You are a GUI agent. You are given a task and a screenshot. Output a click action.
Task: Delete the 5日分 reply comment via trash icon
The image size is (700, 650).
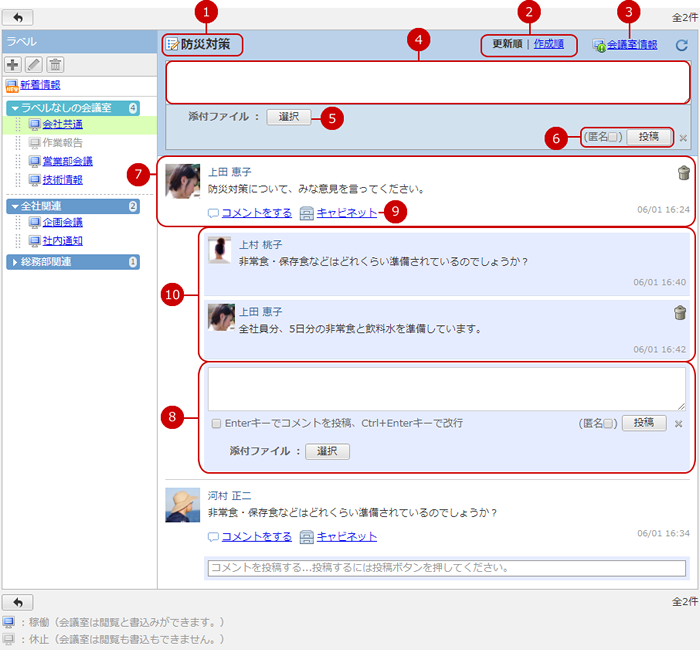coord(681,313)
